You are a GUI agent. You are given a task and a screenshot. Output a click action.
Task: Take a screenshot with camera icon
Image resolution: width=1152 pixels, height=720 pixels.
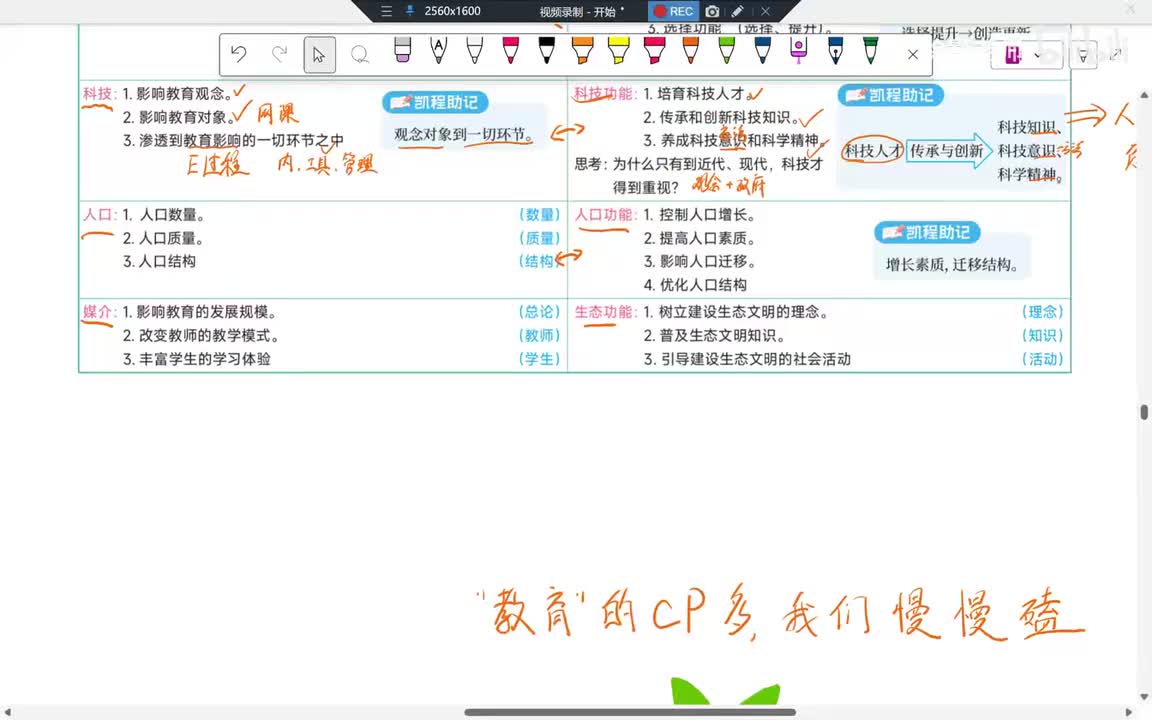click(712, 11)
